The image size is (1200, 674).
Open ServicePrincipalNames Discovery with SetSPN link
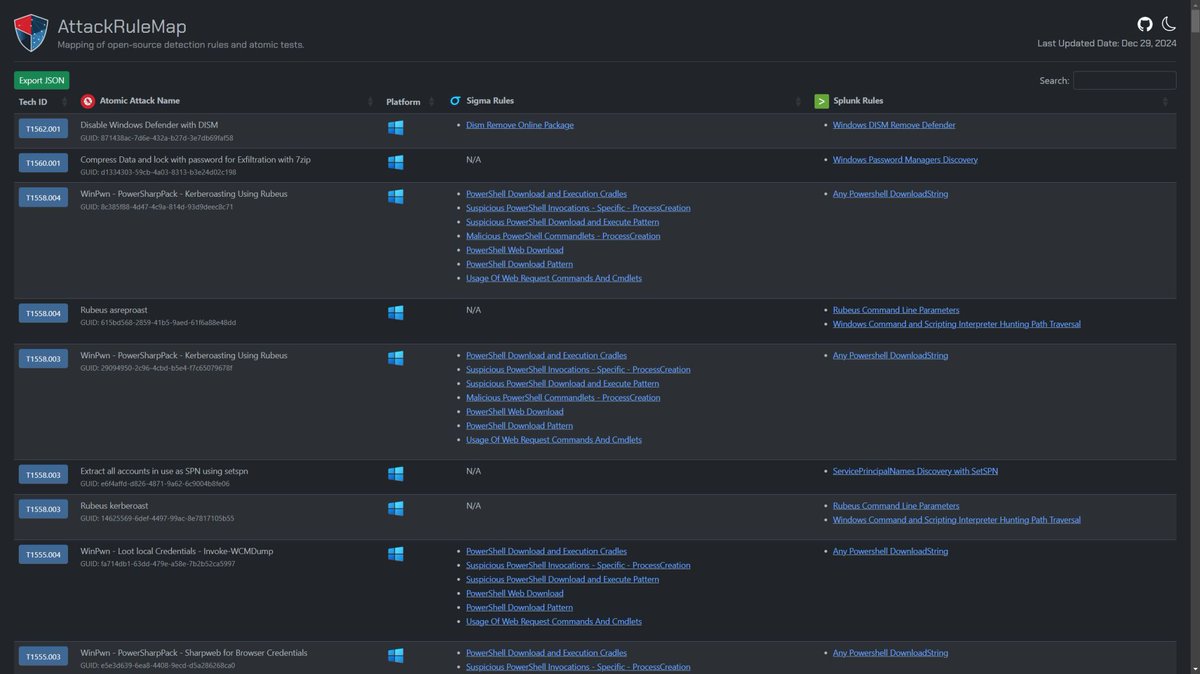pyautogui.click(x=915, y=471)
